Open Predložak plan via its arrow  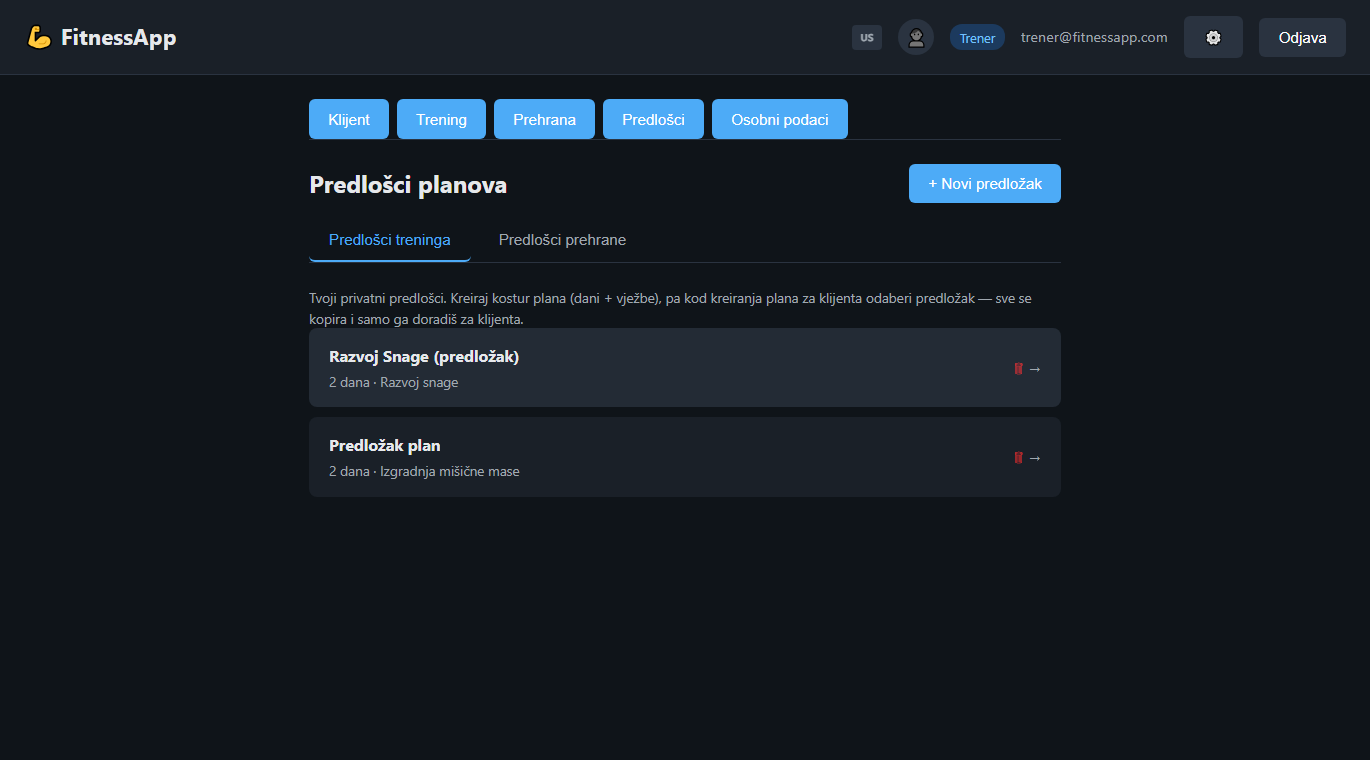click(x=1035, y=458)
